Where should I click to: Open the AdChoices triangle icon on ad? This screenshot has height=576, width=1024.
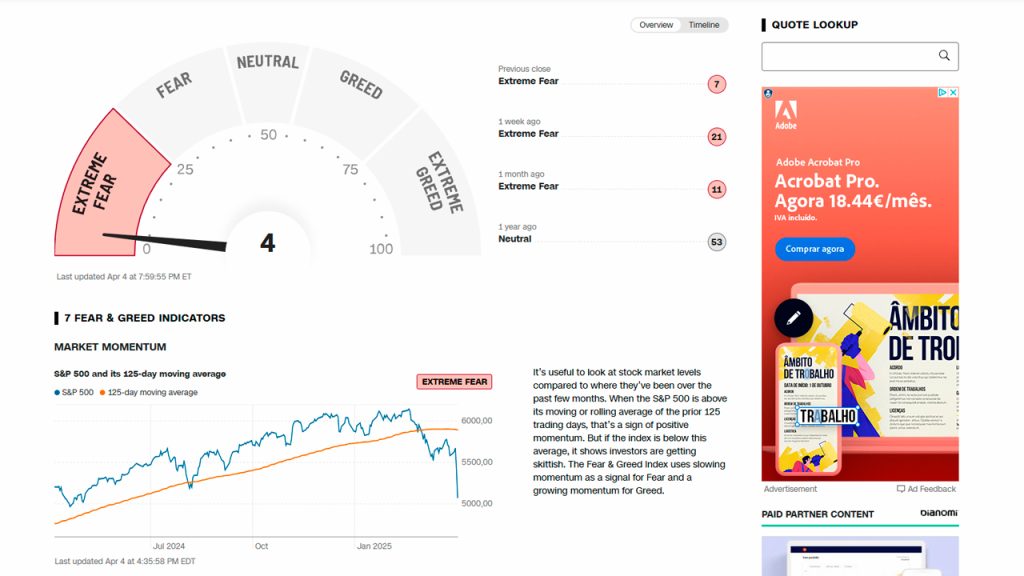pos(942,93)
